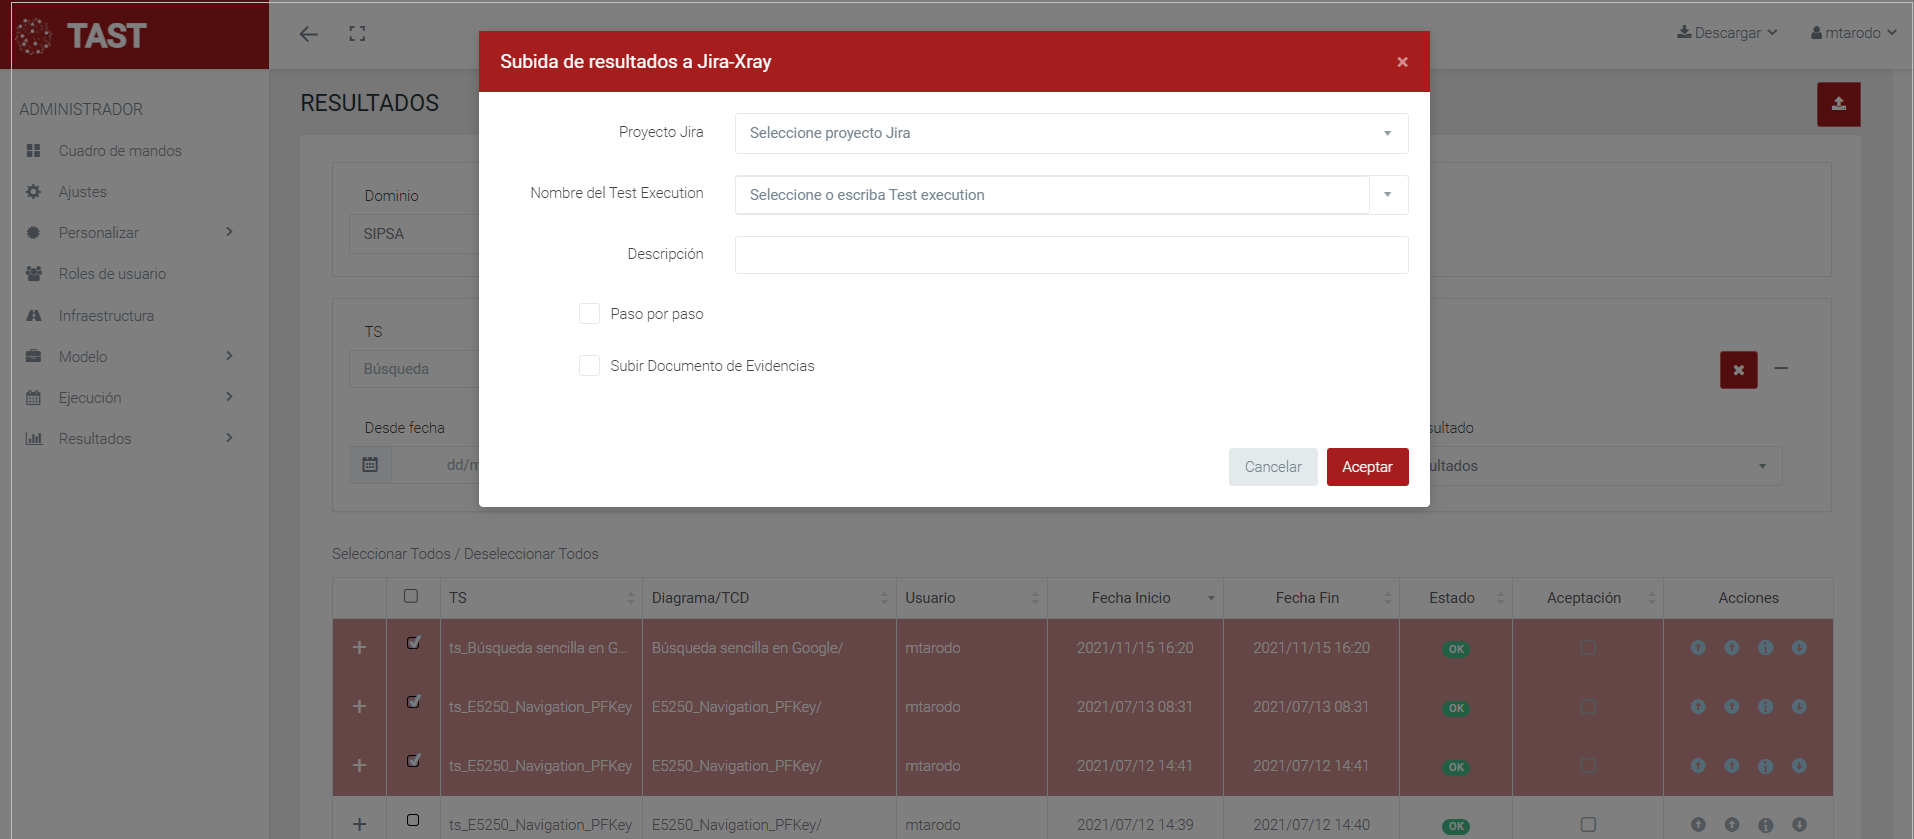1914x839 pixels.
Task: Expand first result row with plus icon
Action: [x=359, y=648]
